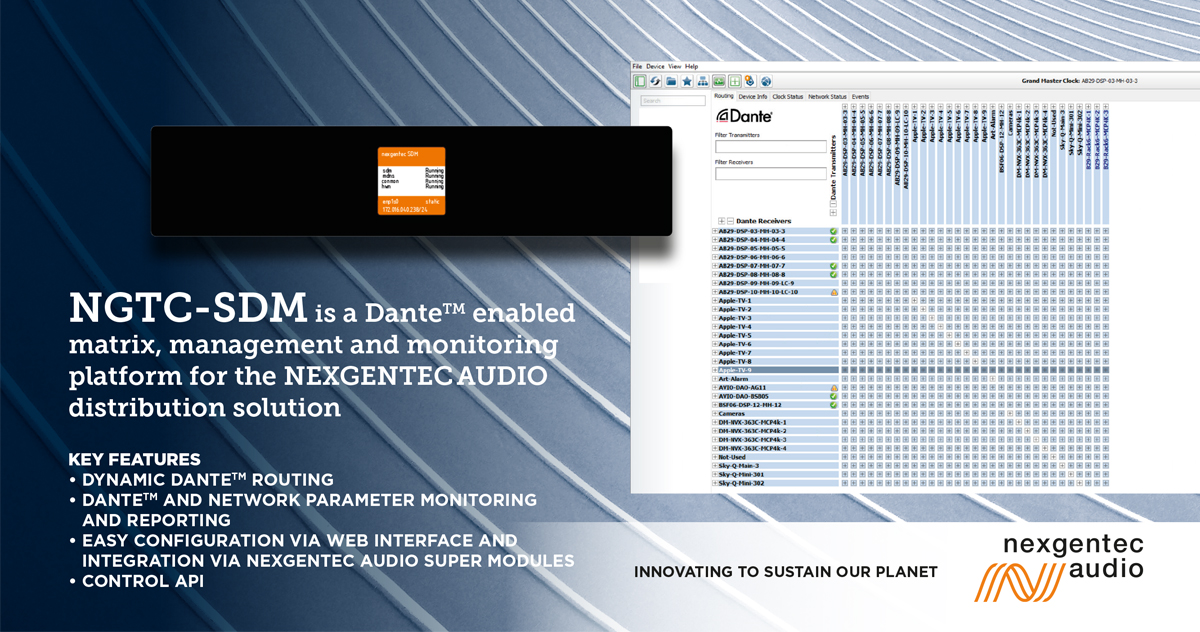Select the DM-NVX-363C-MCP4k-4 receiver label
Screen dimensions: 1200x632
coord(753,448)
